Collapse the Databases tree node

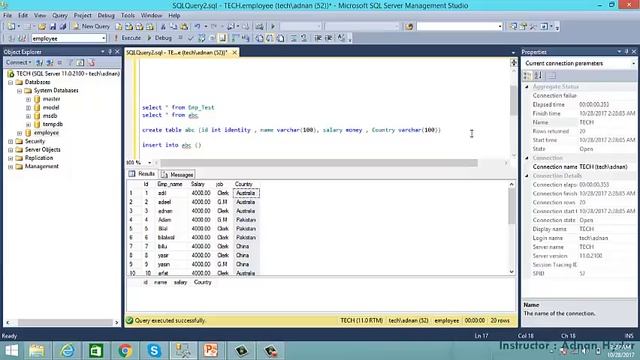[x=11, y=82]
